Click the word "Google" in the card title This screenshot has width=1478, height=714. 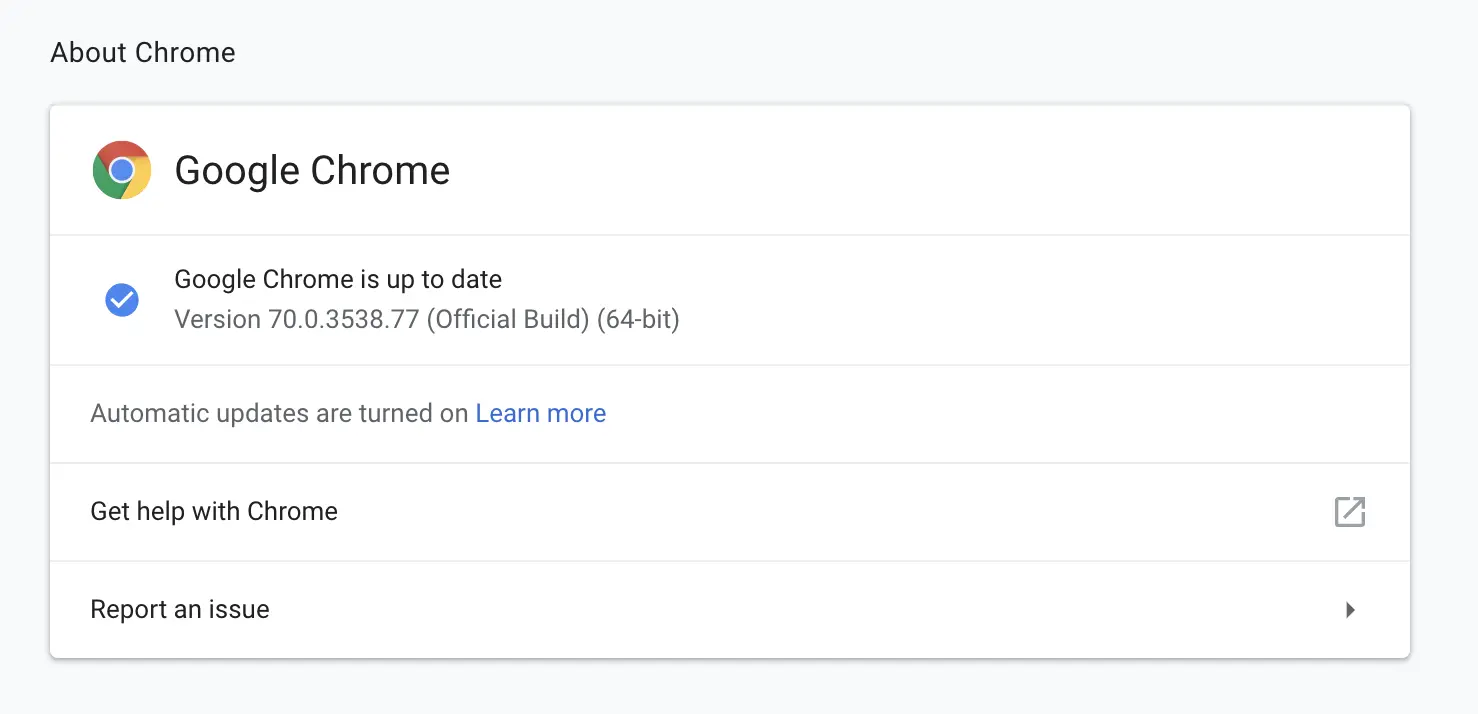(238, 171)
